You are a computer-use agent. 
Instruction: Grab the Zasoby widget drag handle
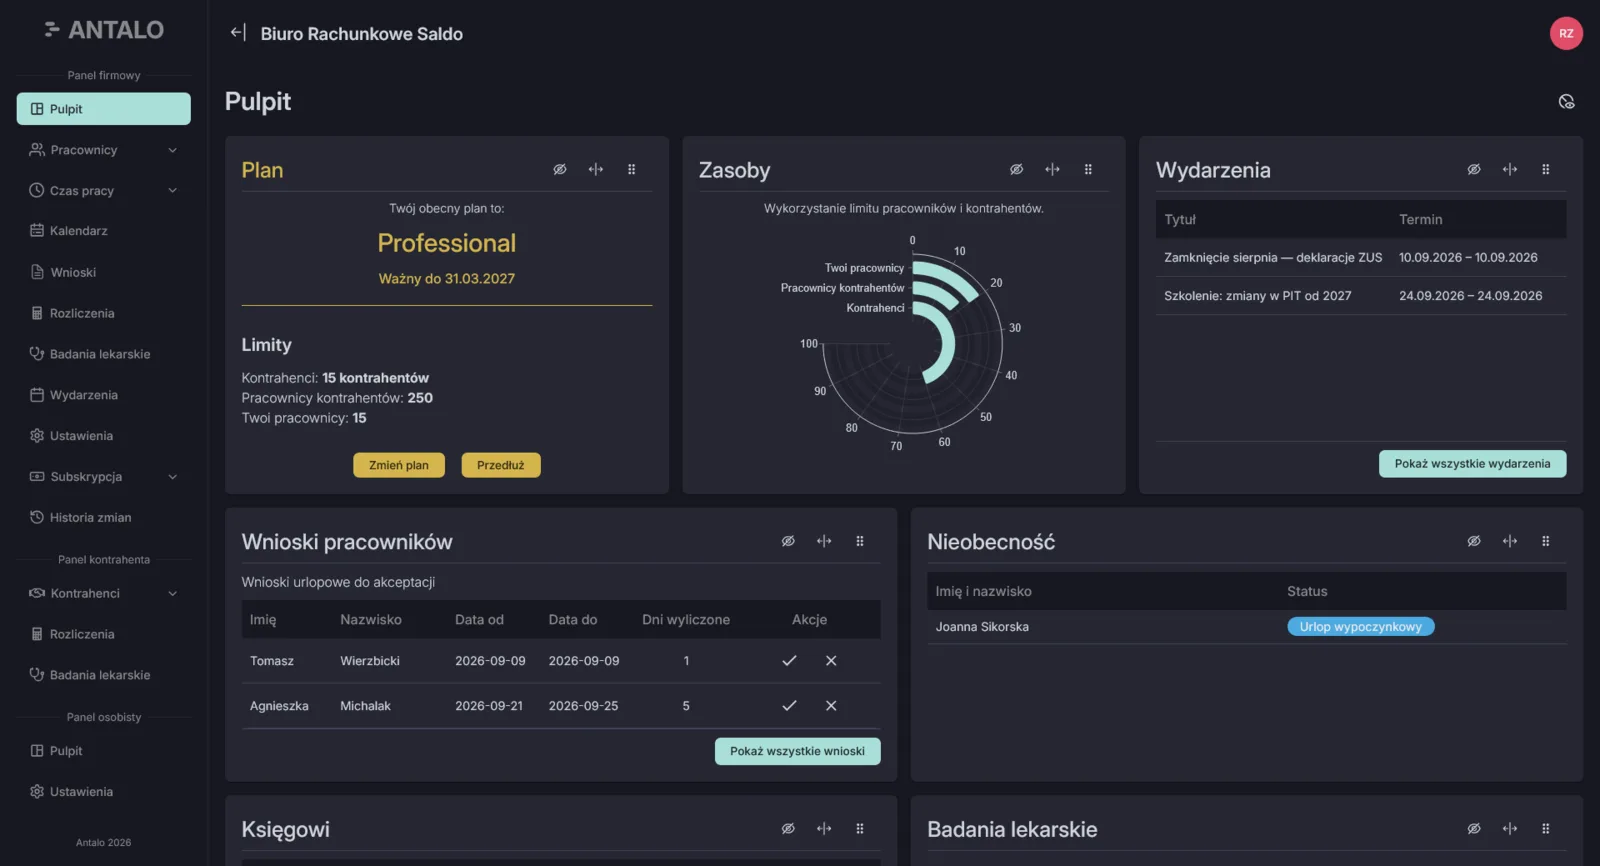1088,169
